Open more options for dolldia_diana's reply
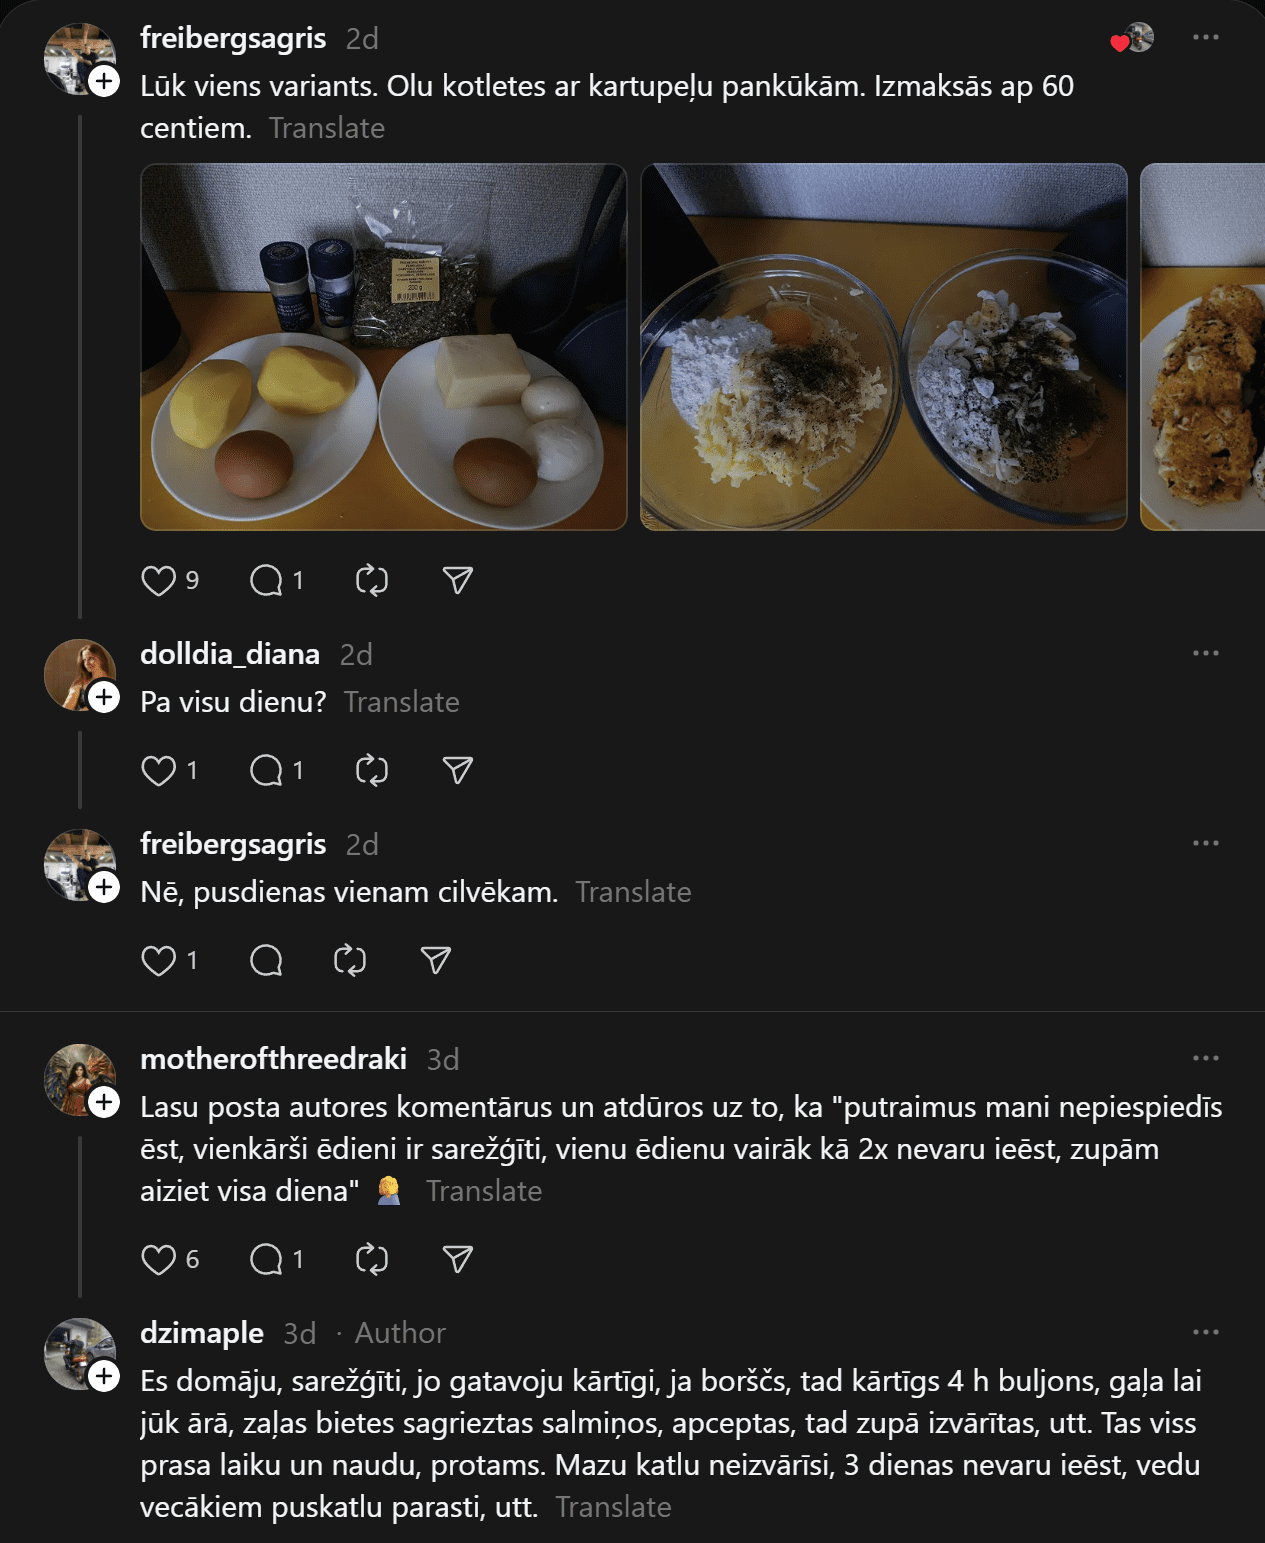The height and width of the screenshot is (1543, 1265). (x=1205, y=654)
